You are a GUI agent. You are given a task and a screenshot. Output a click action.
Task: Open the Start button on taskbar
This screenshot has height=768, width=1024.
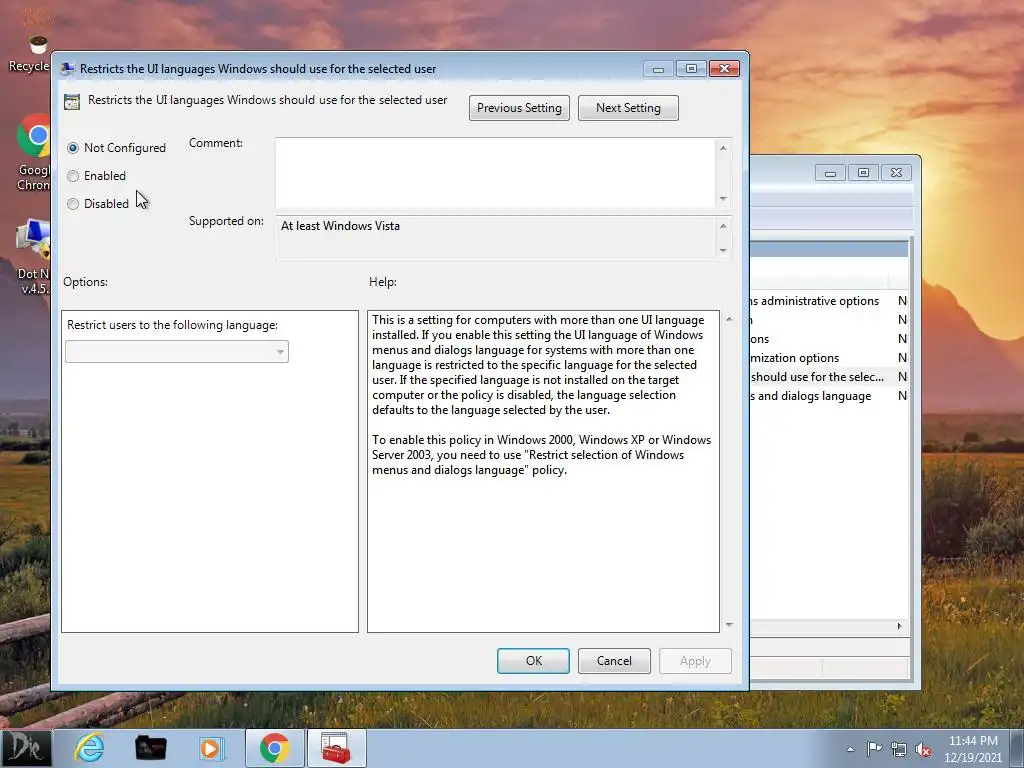(x=25, y=748)
